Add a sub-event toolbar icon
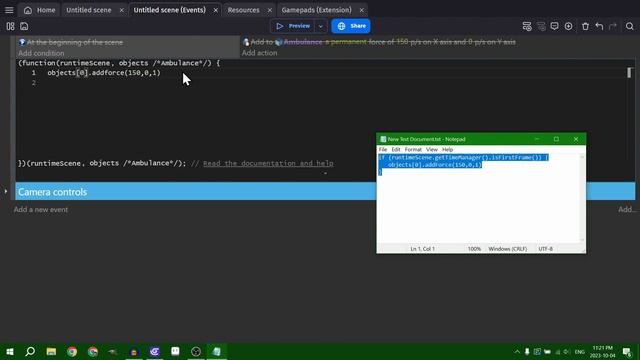Image resolution: width=640 pixels, height=360 pixels. [x=541, y=26]
